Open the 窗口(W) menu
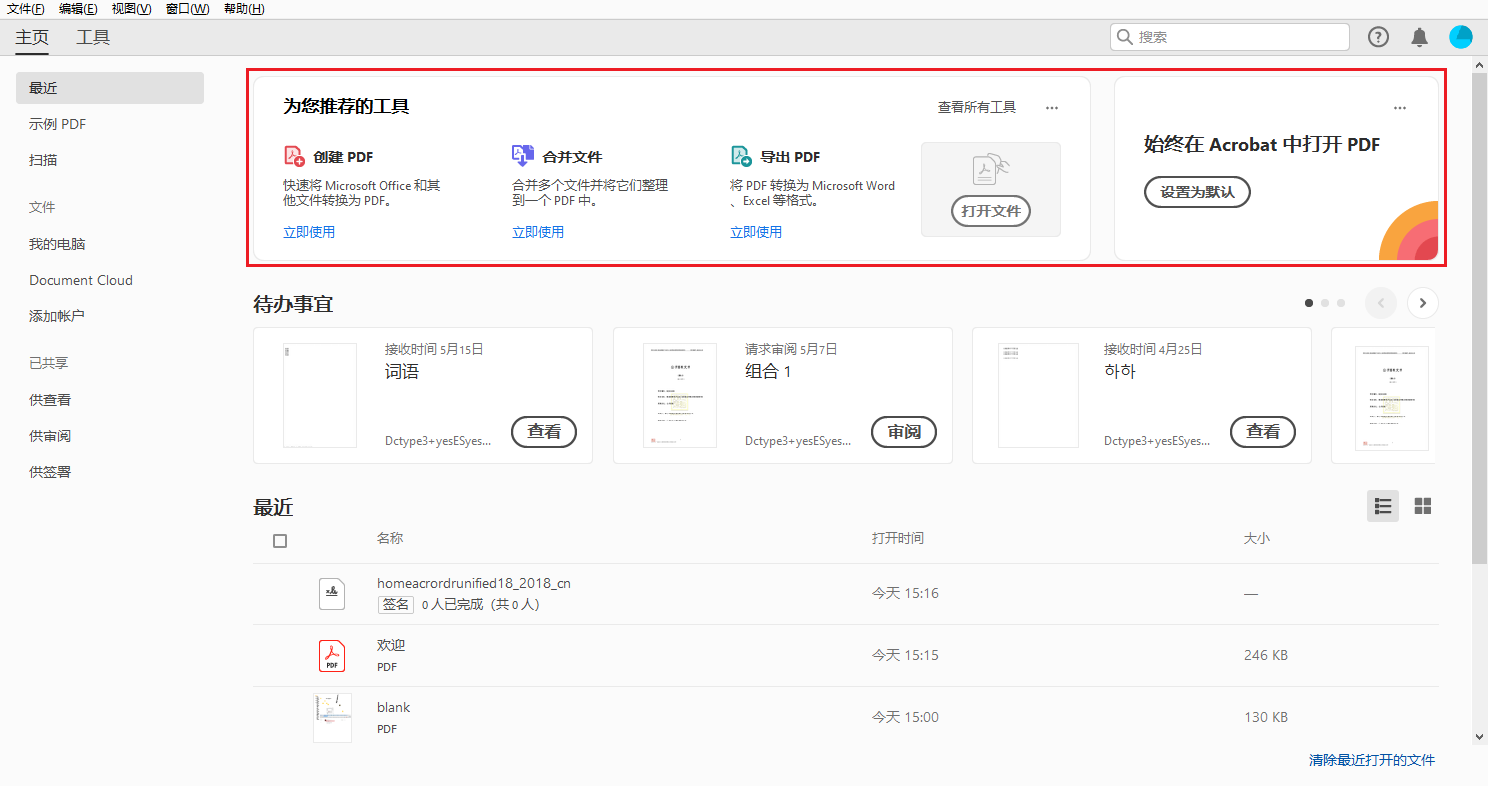The height and width of the screenshot is (786, 1488). 188,9
